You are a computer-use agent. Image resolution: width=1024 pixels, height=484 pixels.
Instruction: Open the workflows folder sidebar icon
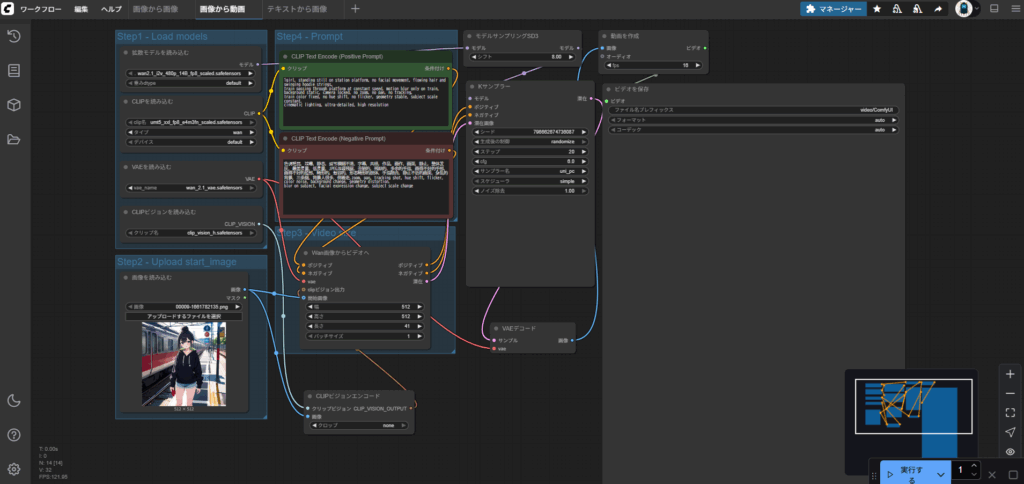[14, 139]
